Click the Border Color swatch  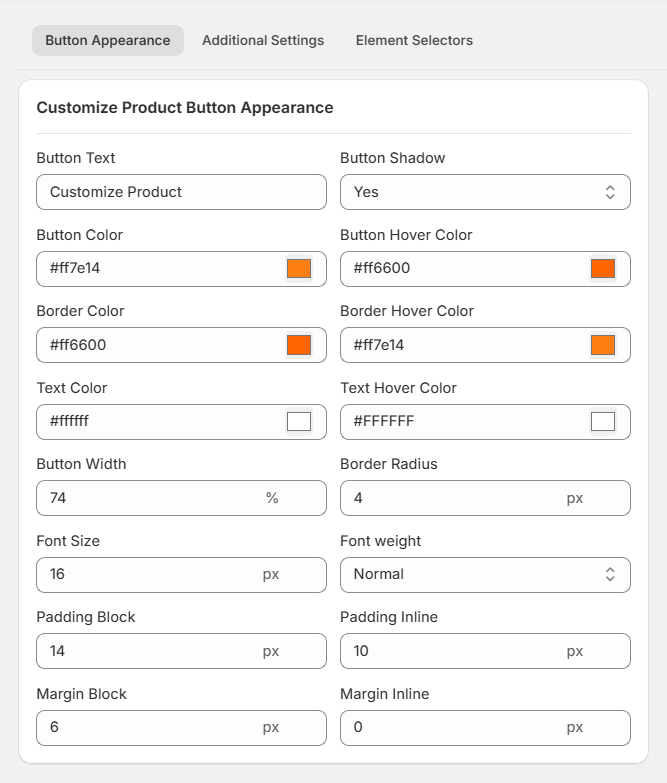point(299,345)
